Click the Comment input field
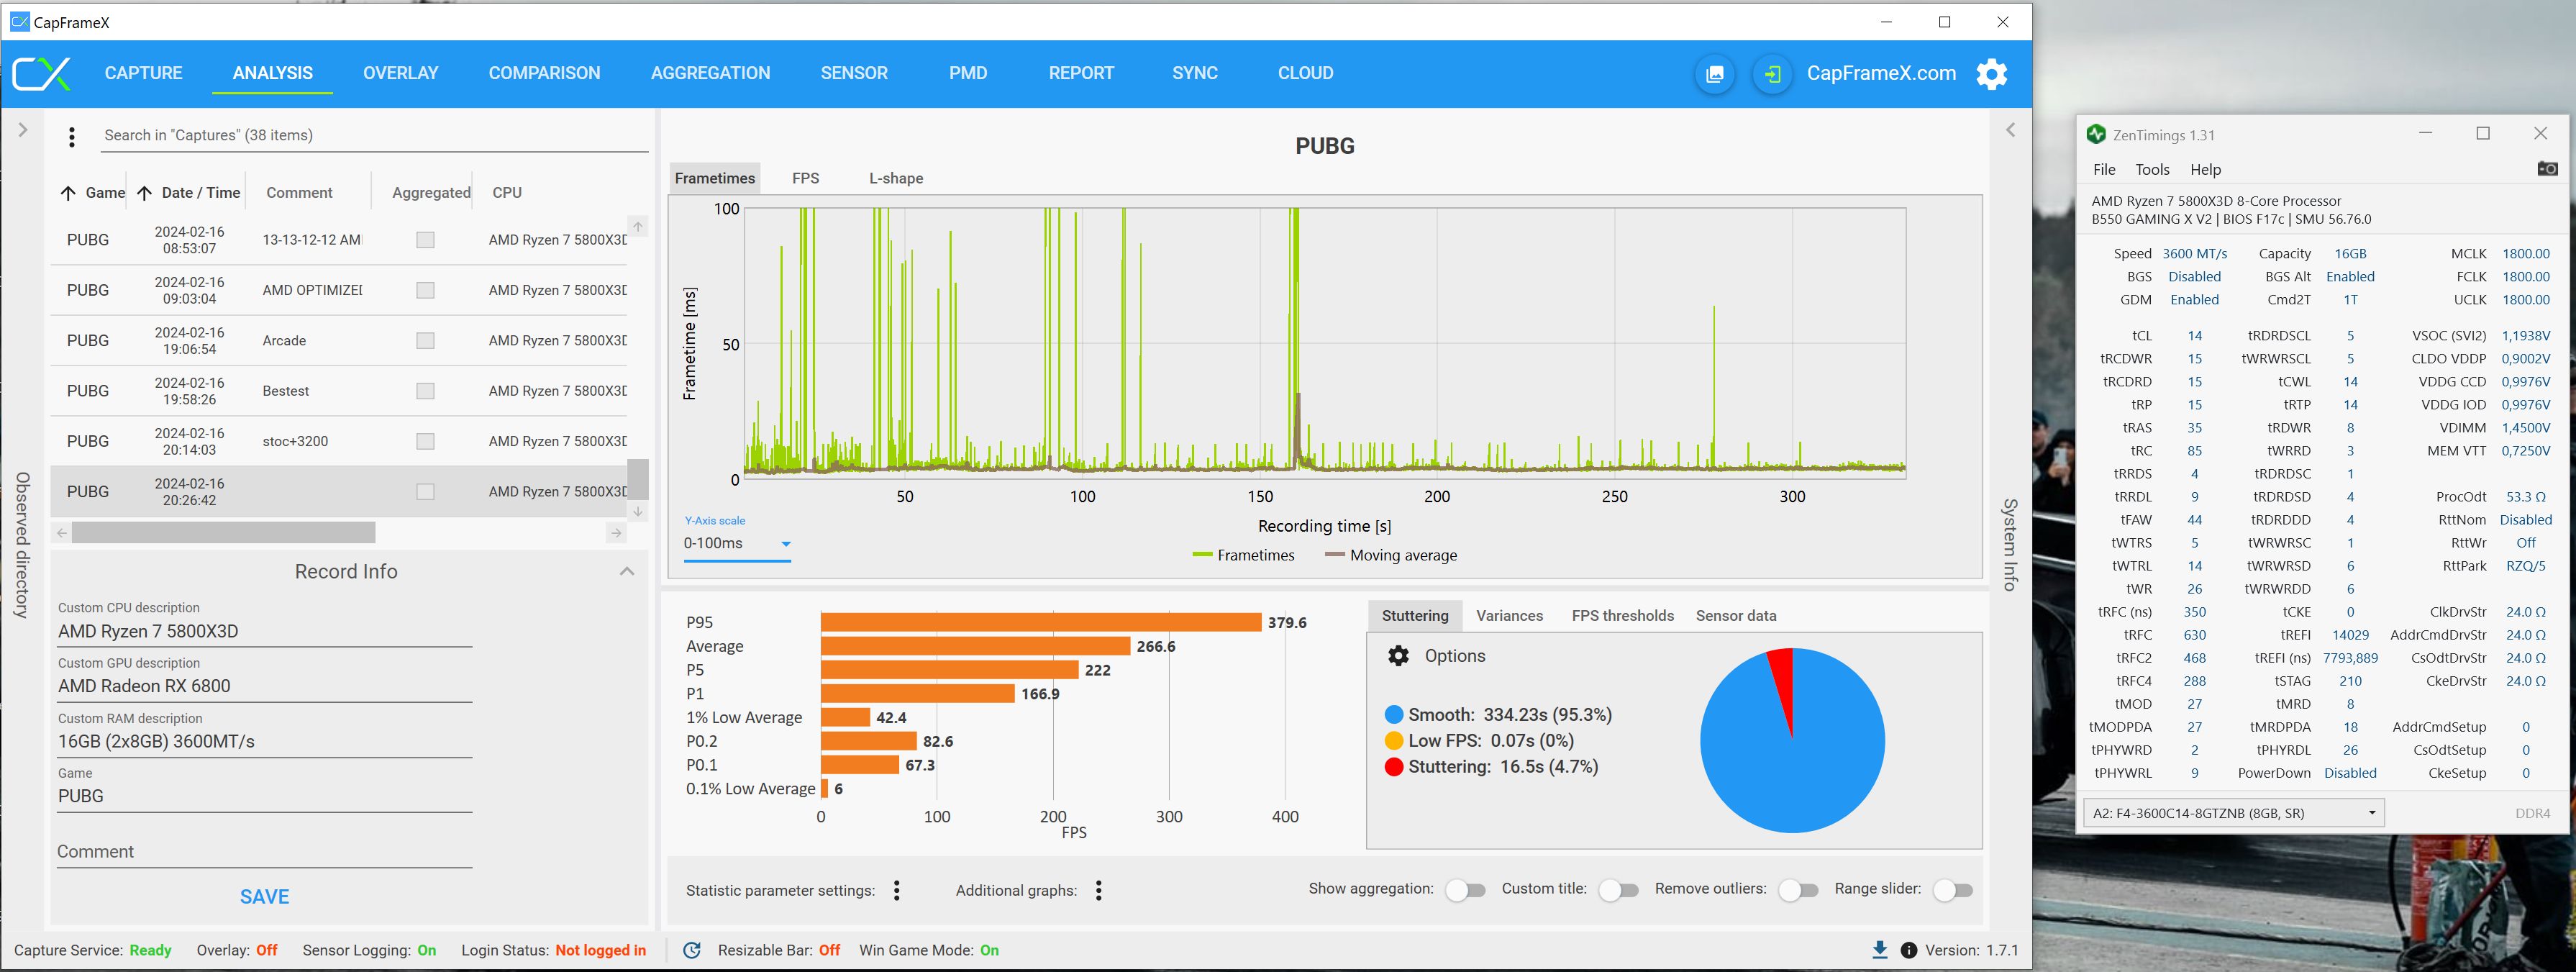The image size is (2576, 972). (x=264, y=852)
